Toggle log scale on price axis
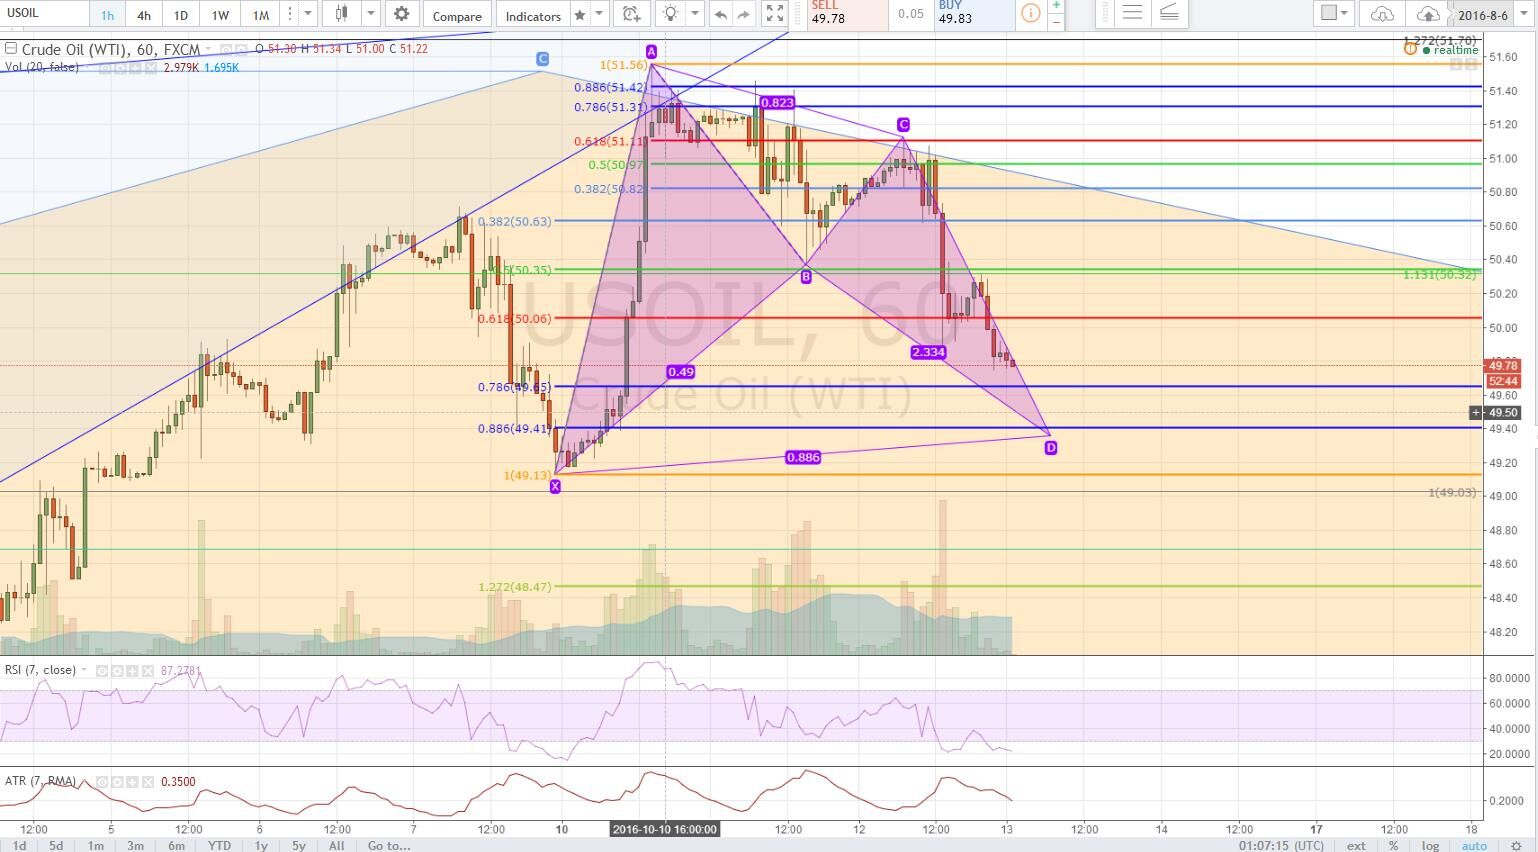This screenshot has height=852, width=1538. point(1430,846)
